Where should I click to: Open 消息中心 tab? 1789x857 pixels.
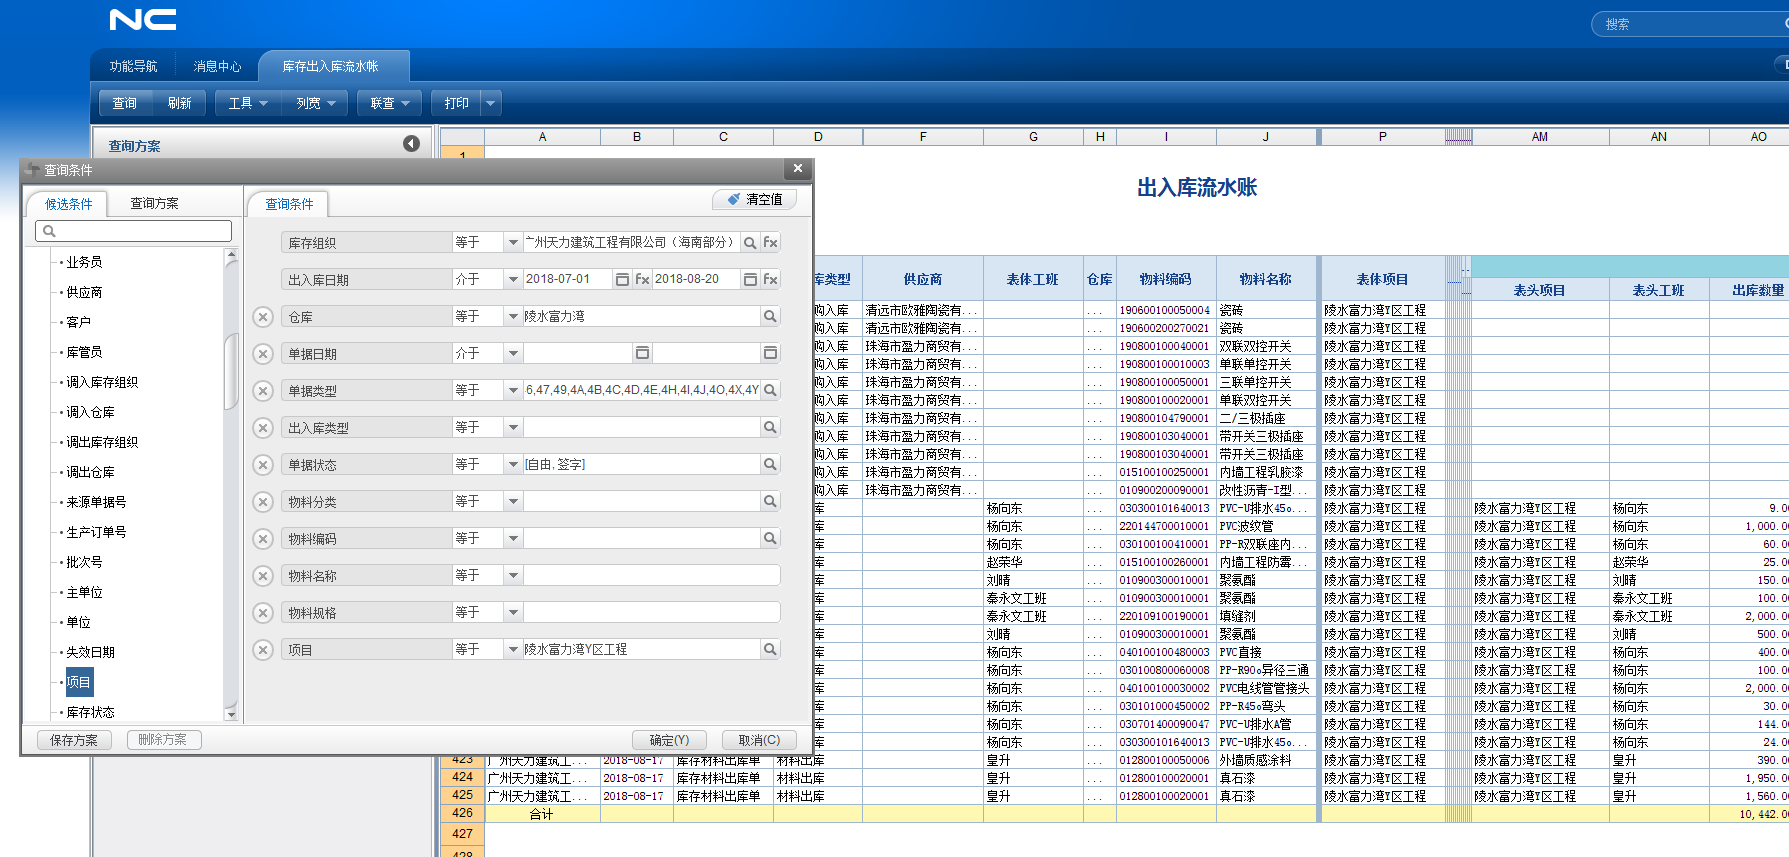[217, 66]
